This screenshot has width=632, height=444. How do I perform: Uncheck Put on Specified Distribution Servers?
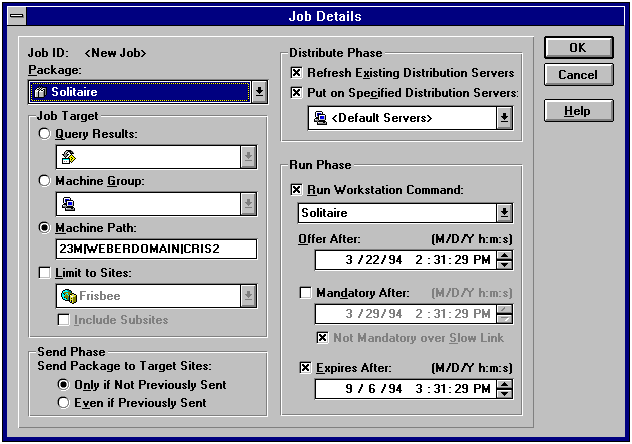(x=296, y=93)
